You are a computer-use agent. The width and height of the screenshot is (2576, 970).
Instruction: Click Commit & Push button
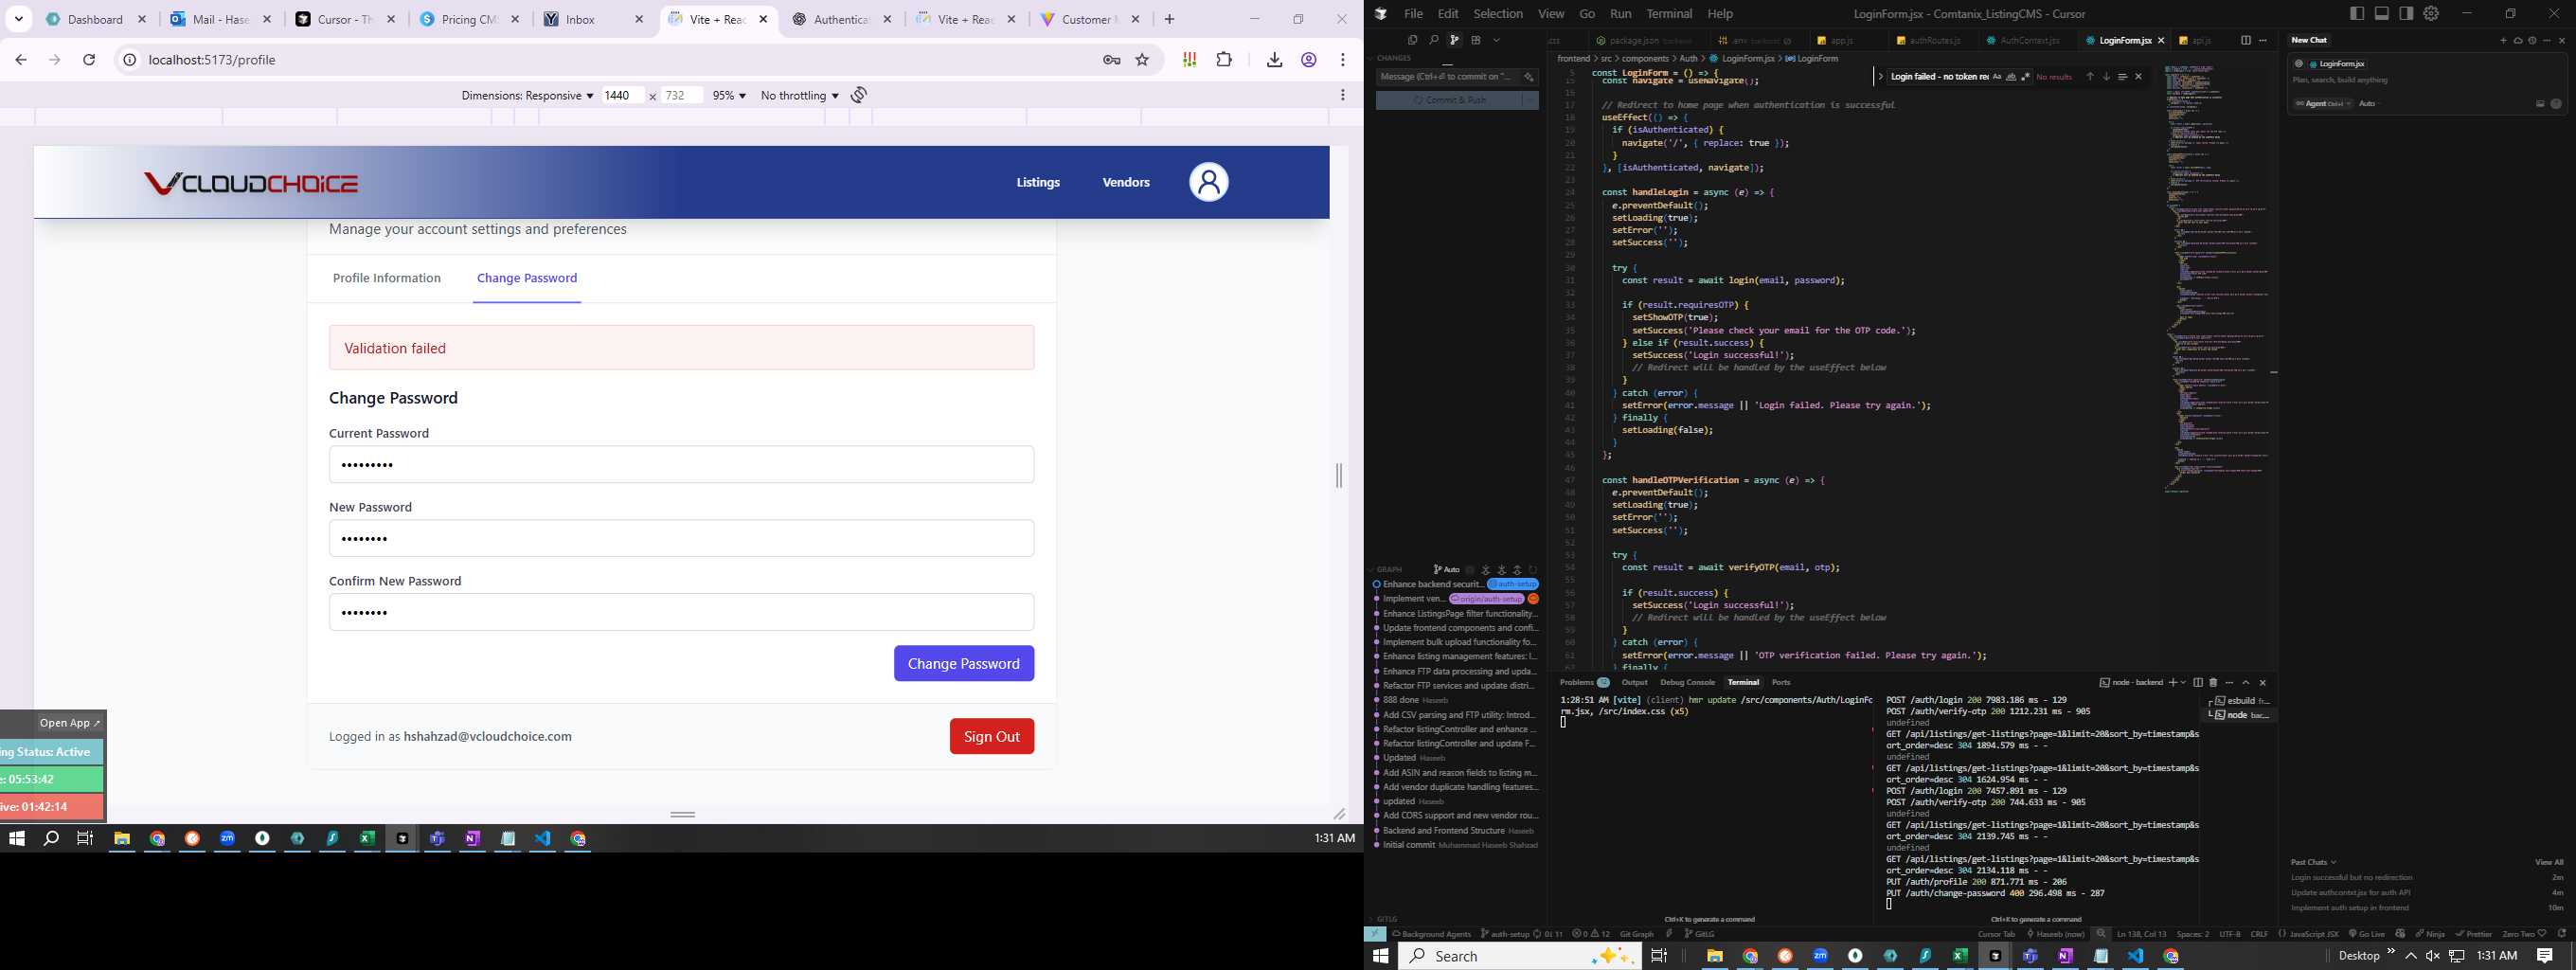tap(1449, 100)
